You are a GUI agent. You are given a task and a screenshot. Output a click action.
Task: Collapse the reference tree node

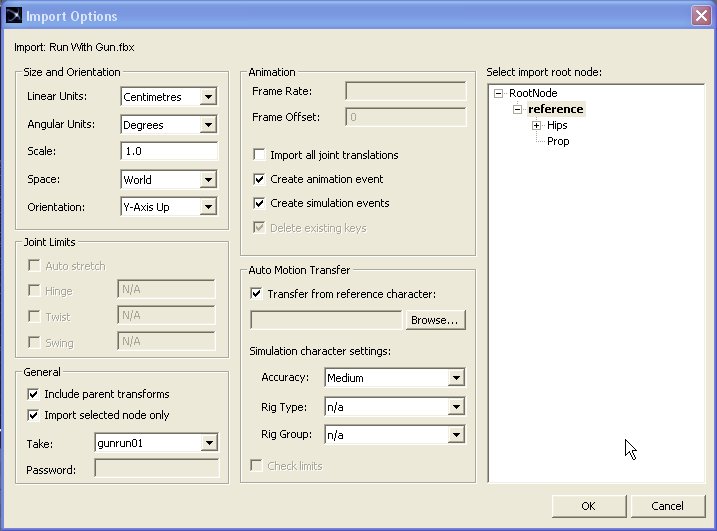pyautogui.click(x=517, y=109)
